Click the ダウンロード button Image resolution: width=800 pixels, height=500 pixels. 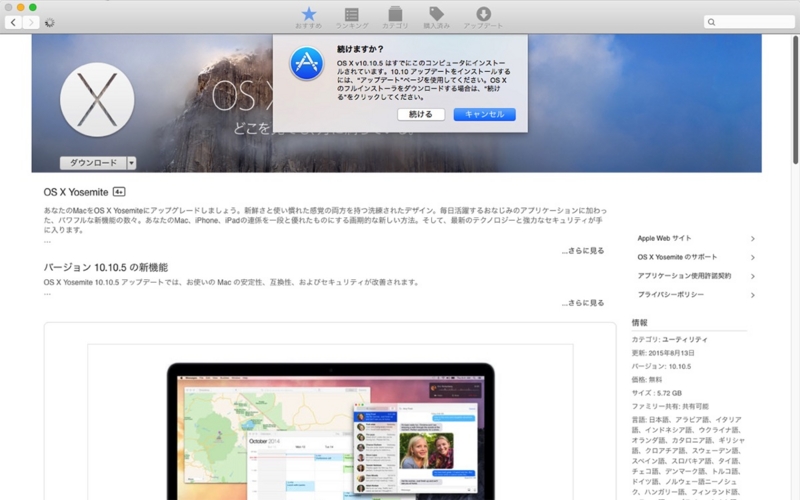coord(93,163)
